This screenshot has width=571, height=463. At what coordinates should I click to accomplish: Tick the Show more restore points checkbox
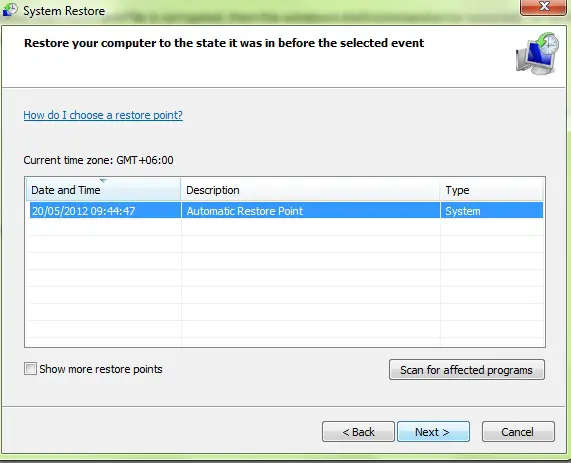pos(30,369)
